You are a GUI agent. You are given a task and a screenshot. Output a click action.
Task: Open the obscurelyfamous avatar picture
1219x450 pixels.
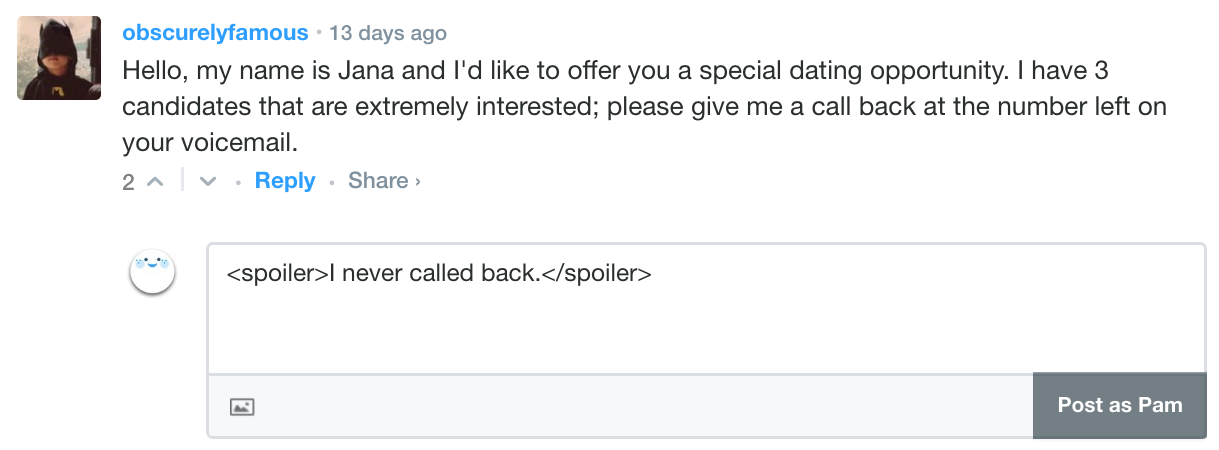[59, 58]
